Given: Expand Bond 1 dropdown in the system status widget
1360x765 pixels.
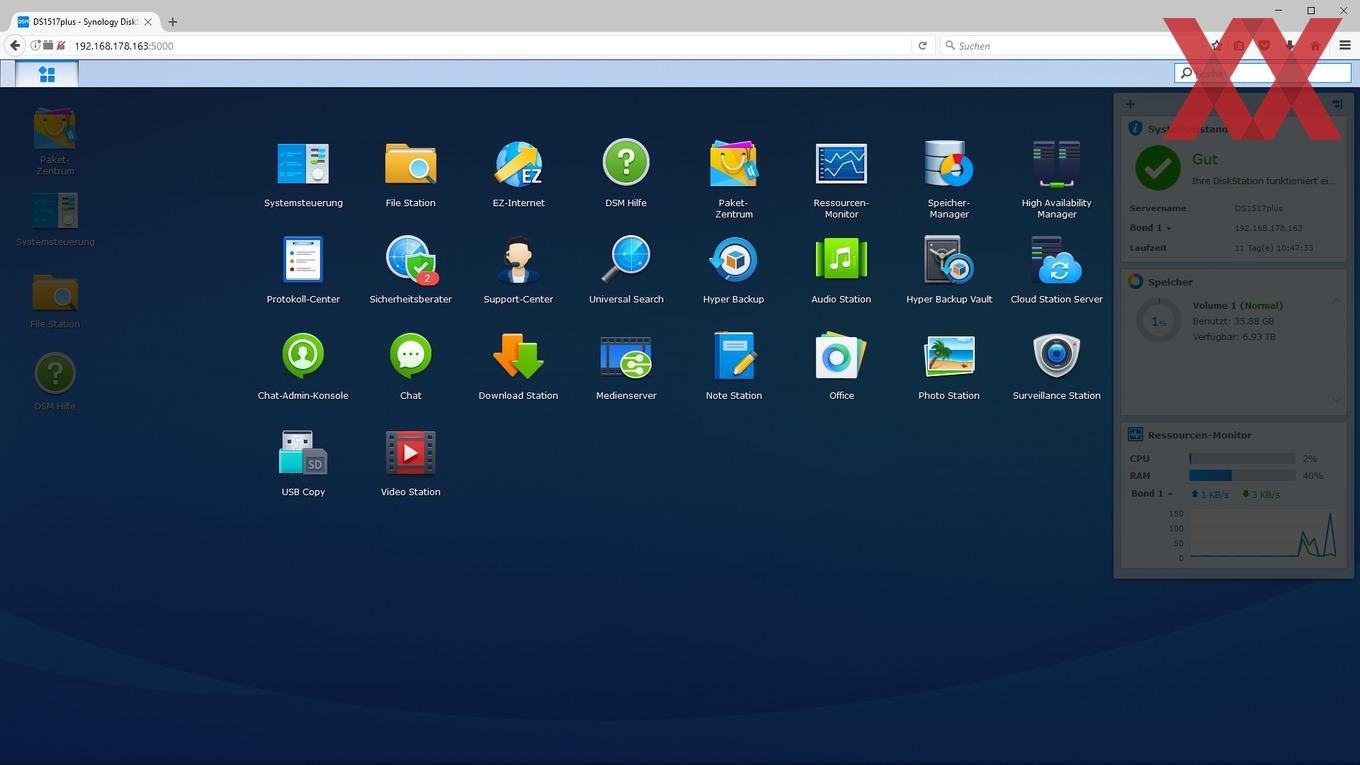Looking at the screenshot, I should point(1150,228).
